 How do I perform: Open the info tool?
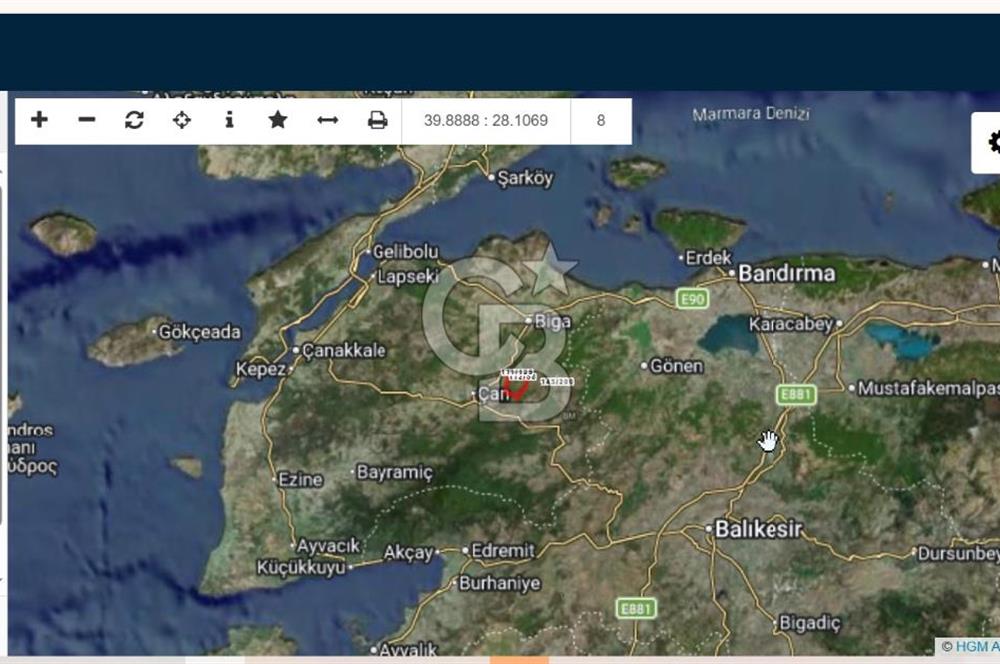click(x=230, y=120)
